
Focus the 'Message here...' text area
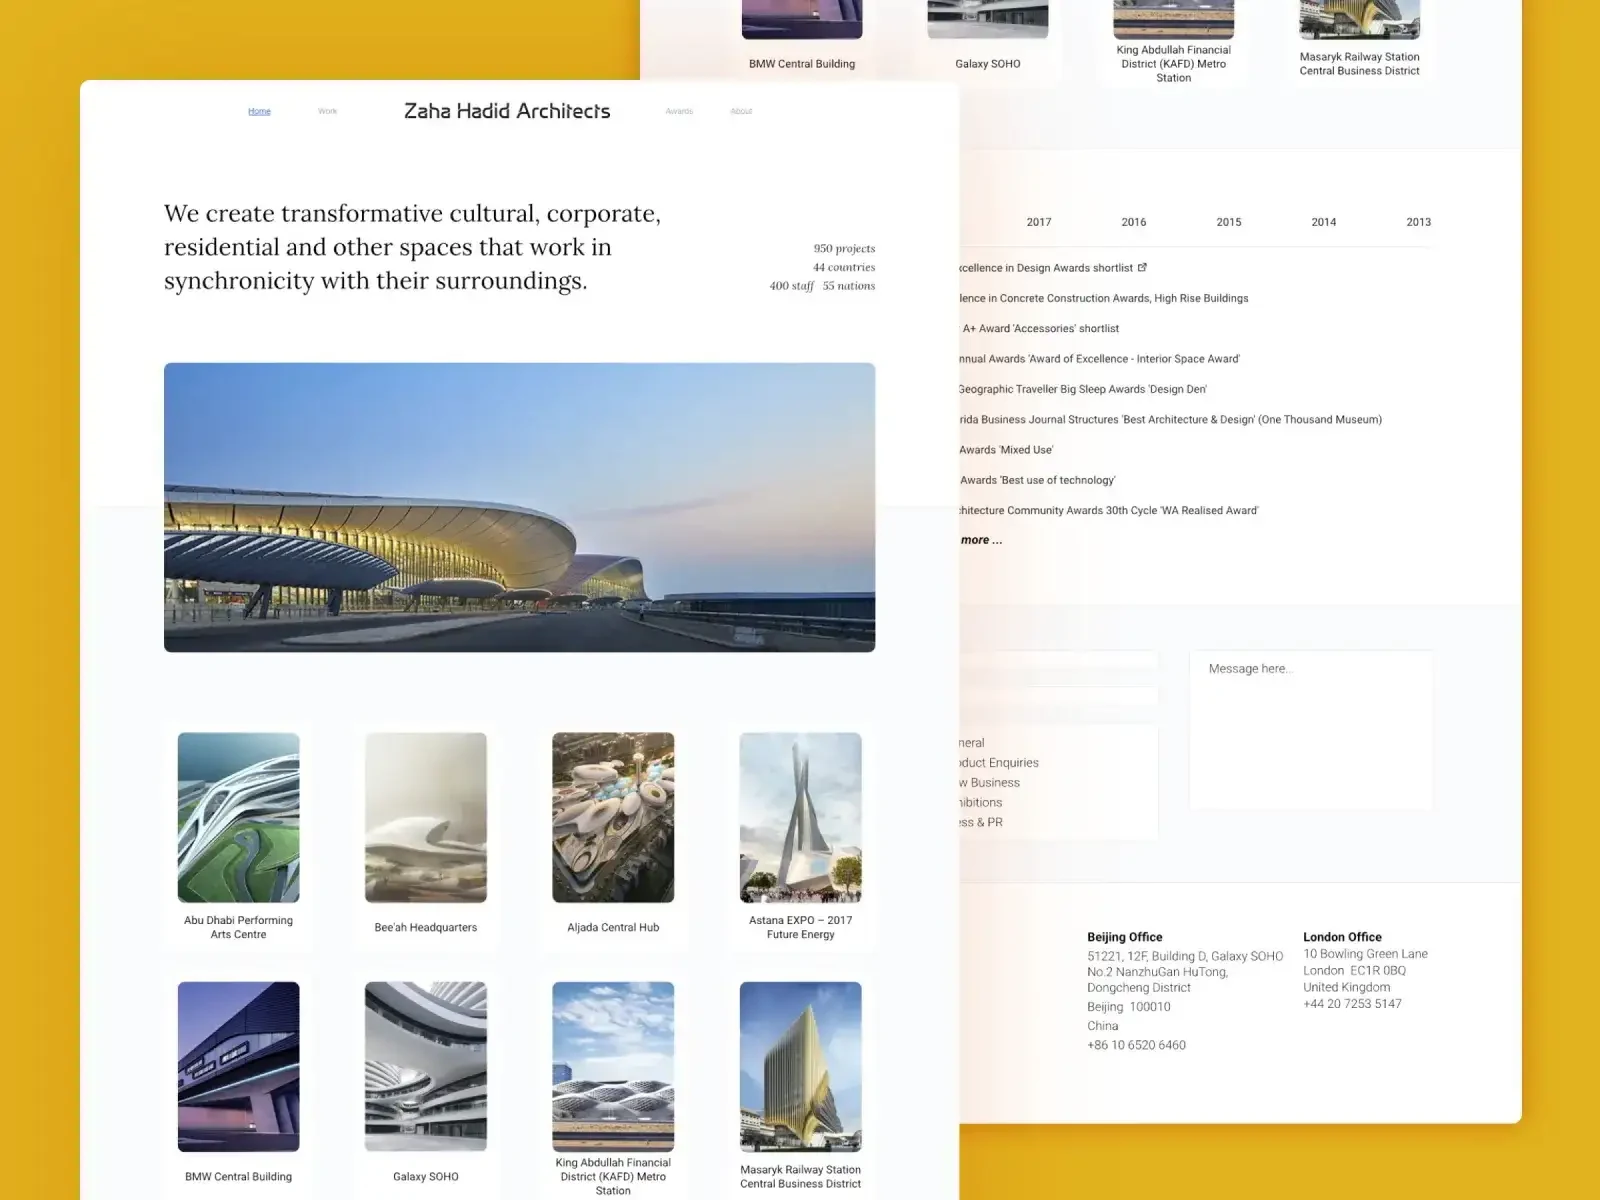[1311, 730]
